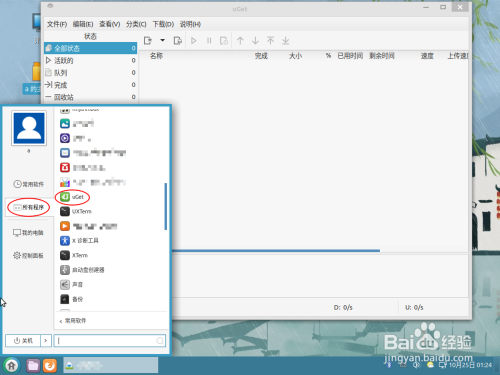The width and height of the screenshot is (500, 375).
Task: Select the 完成 status row
Action: 91,85
